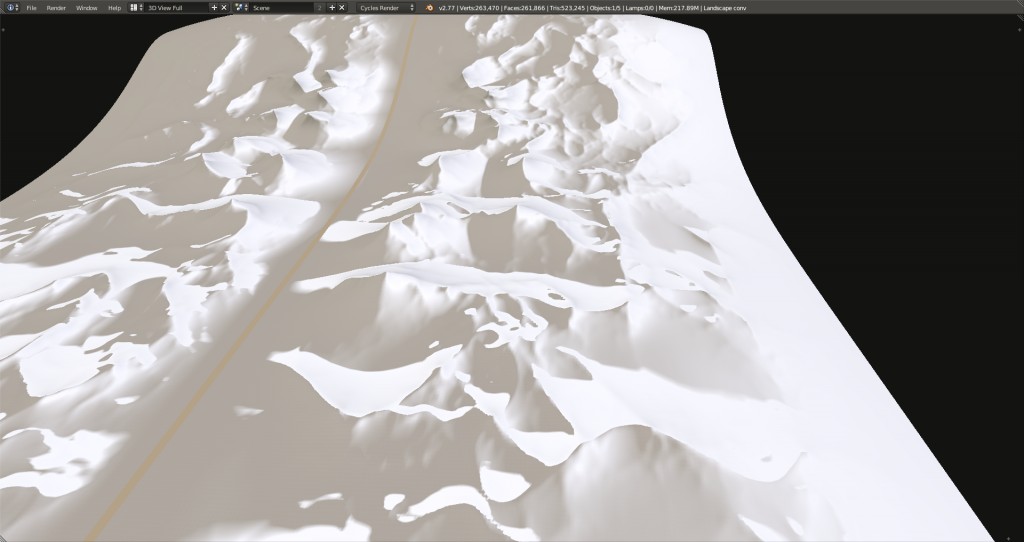
Task: Add a new scene with plus icon
Action: click(x=330, y=7)
